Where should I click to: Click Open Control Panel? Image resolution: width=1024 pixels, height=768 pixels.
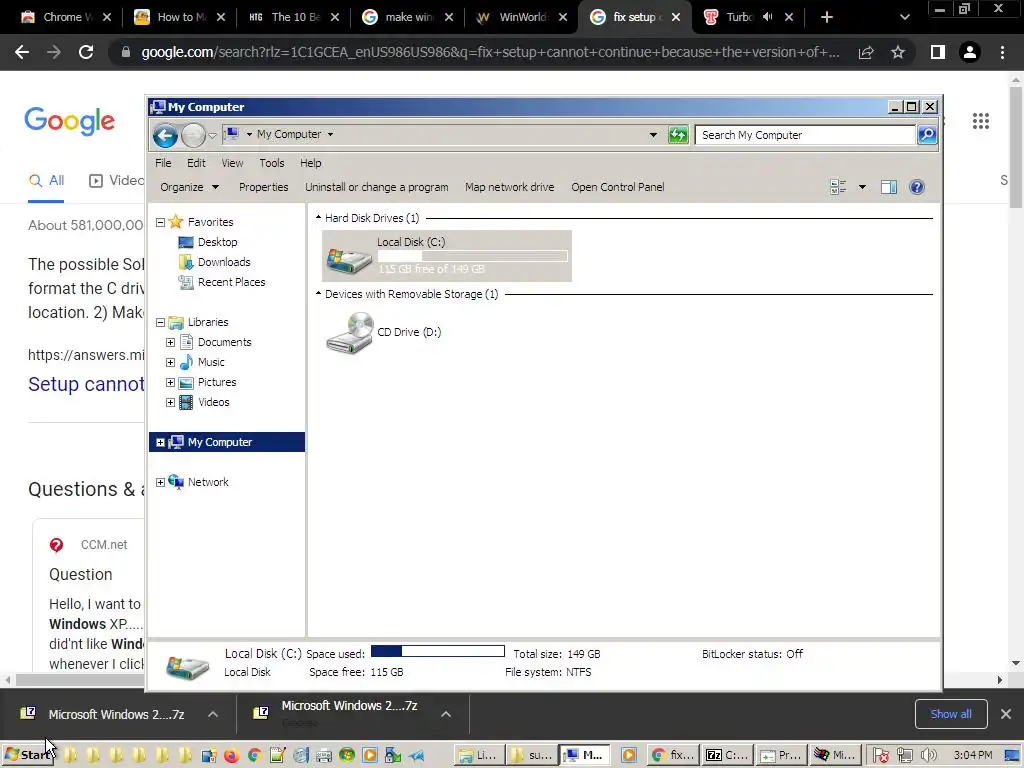point(618,187)
